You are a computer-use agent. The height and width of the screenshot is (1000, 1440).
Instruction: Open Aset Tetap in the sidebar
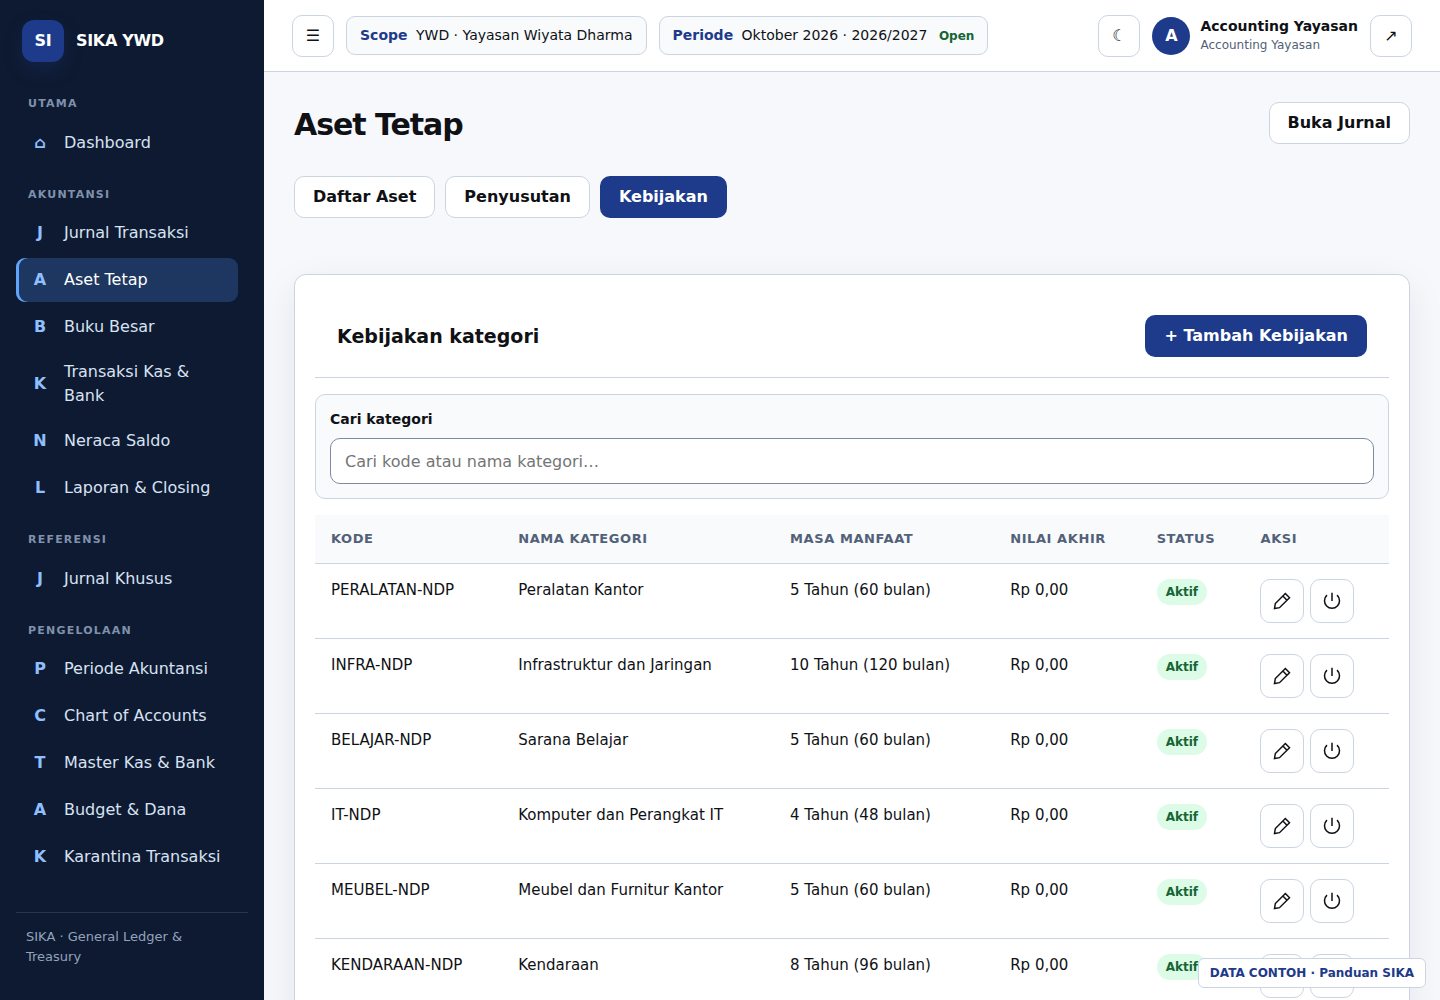pyautogui.click(x=127, y=279)
